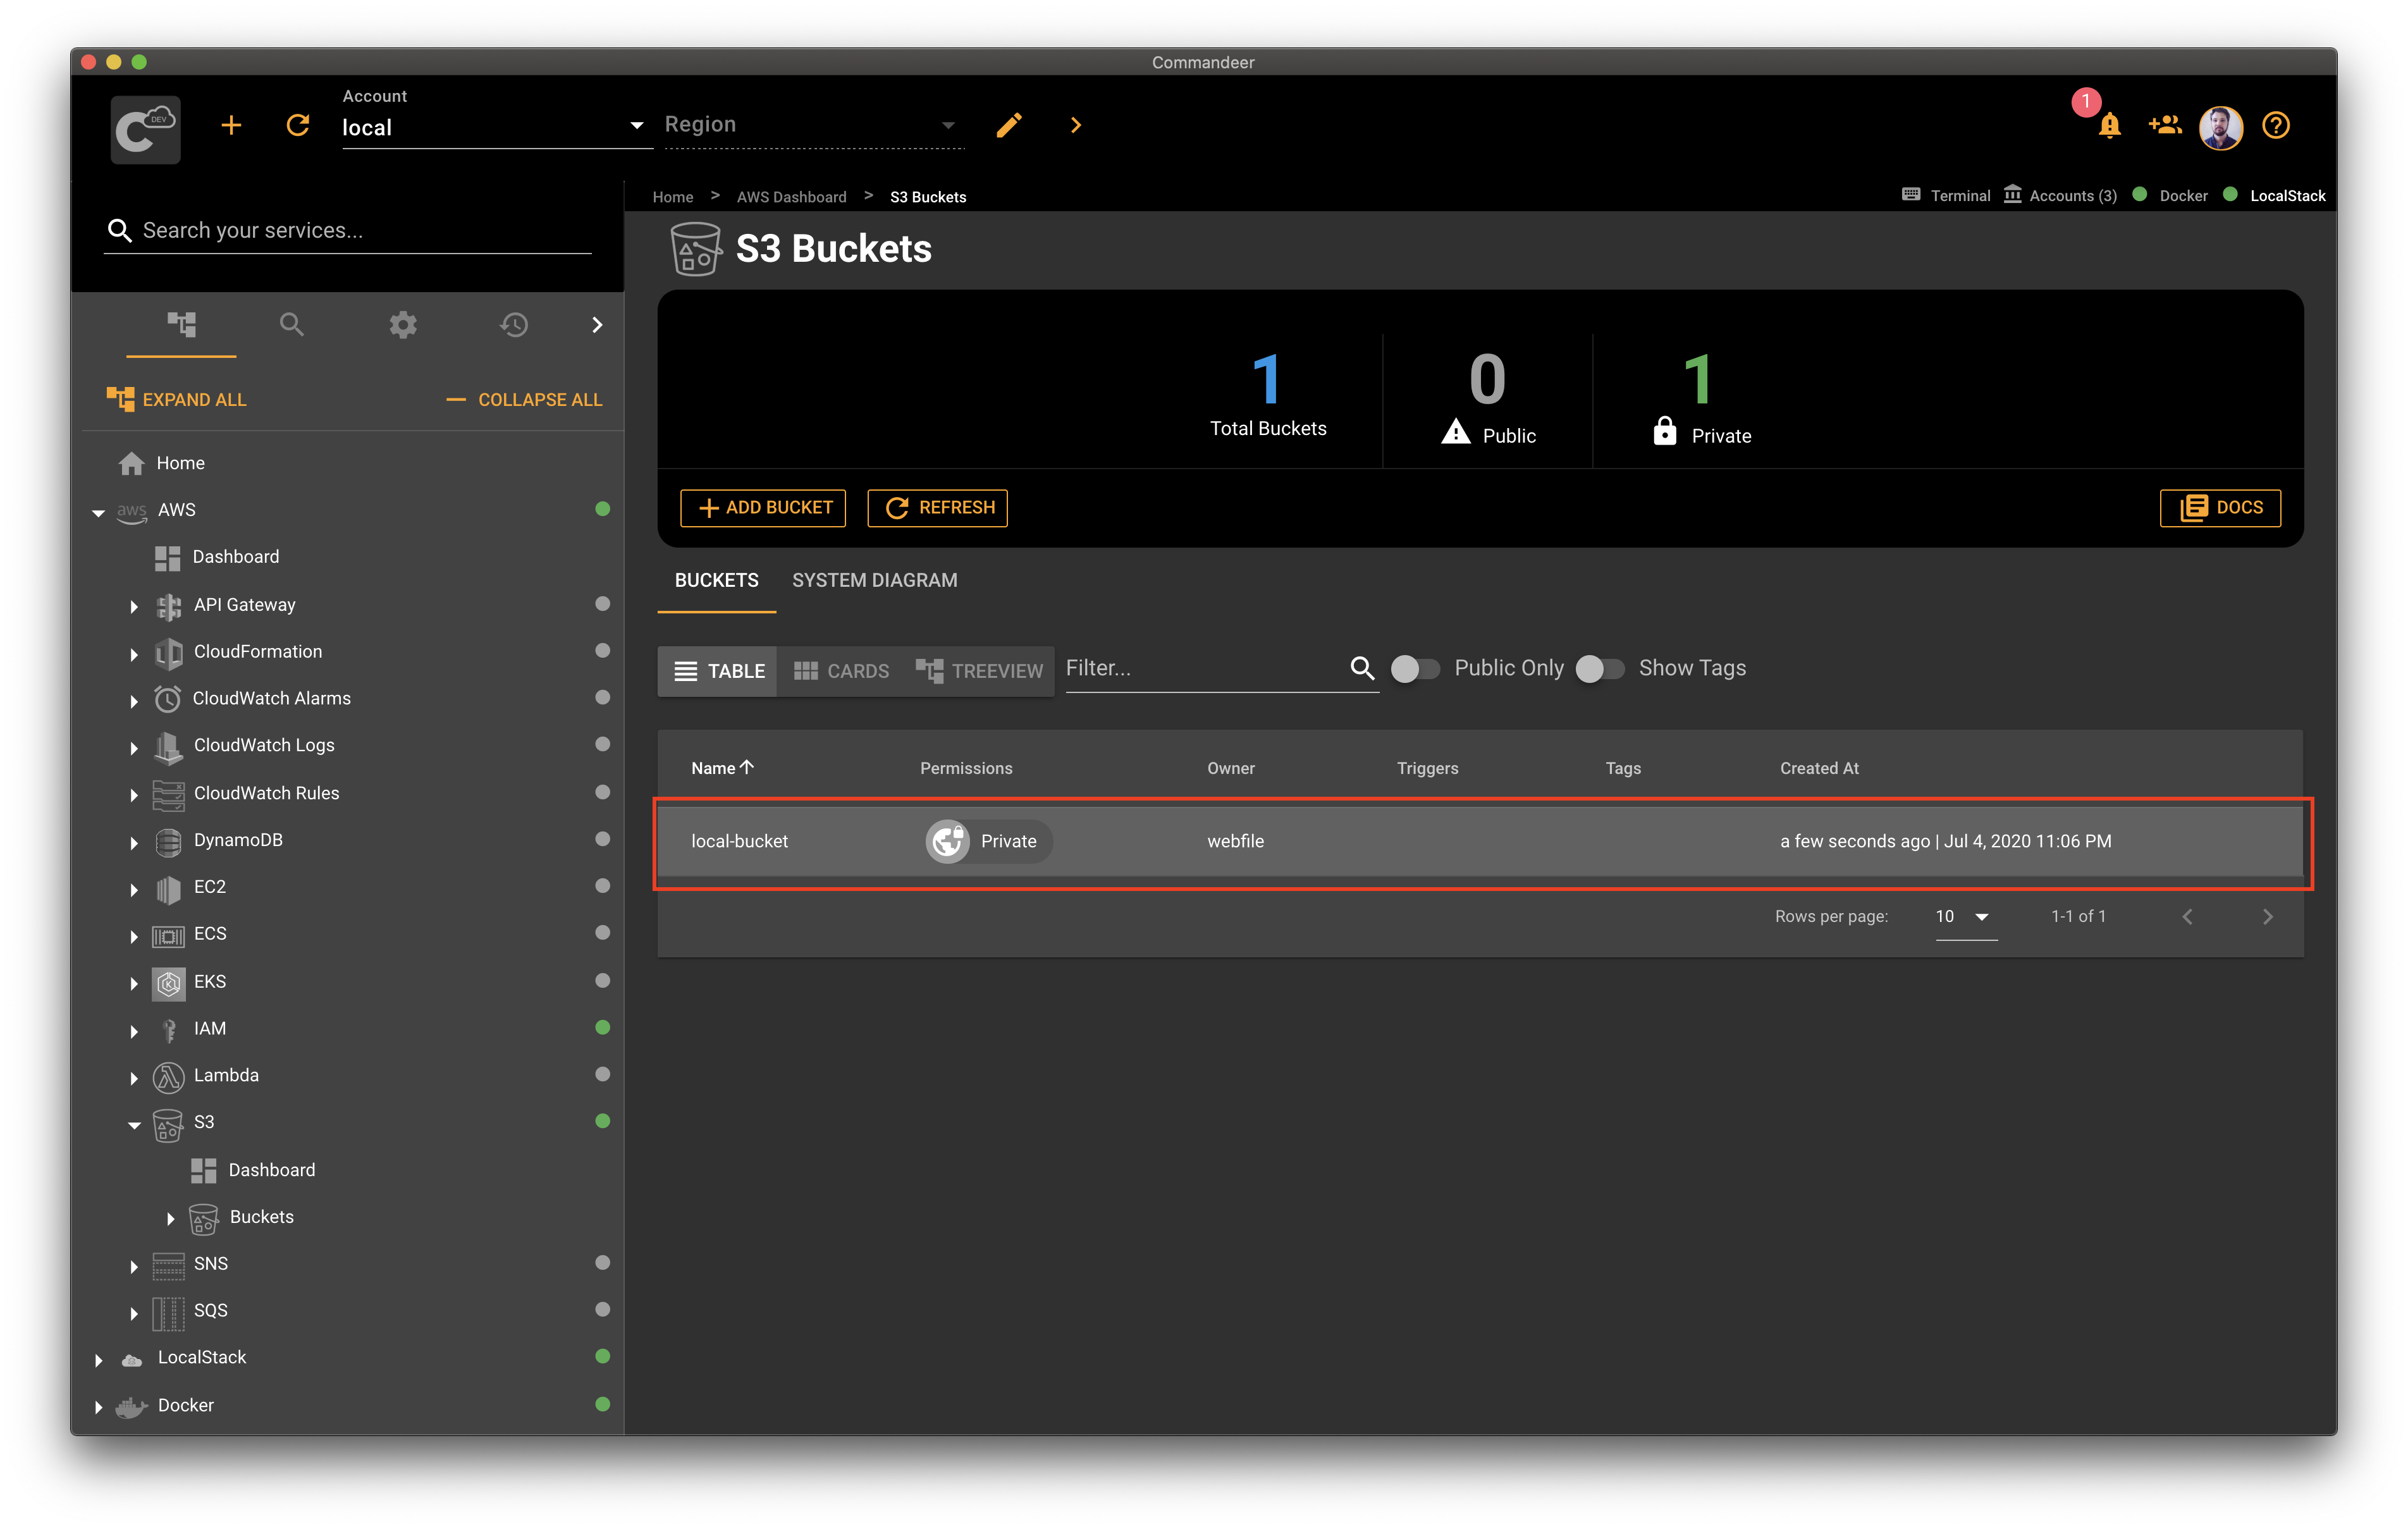Image resolution: width=2408 pixels, height=1529 pixels.
Task: Click the refresh icon next to Account
Action: point(298,125)
